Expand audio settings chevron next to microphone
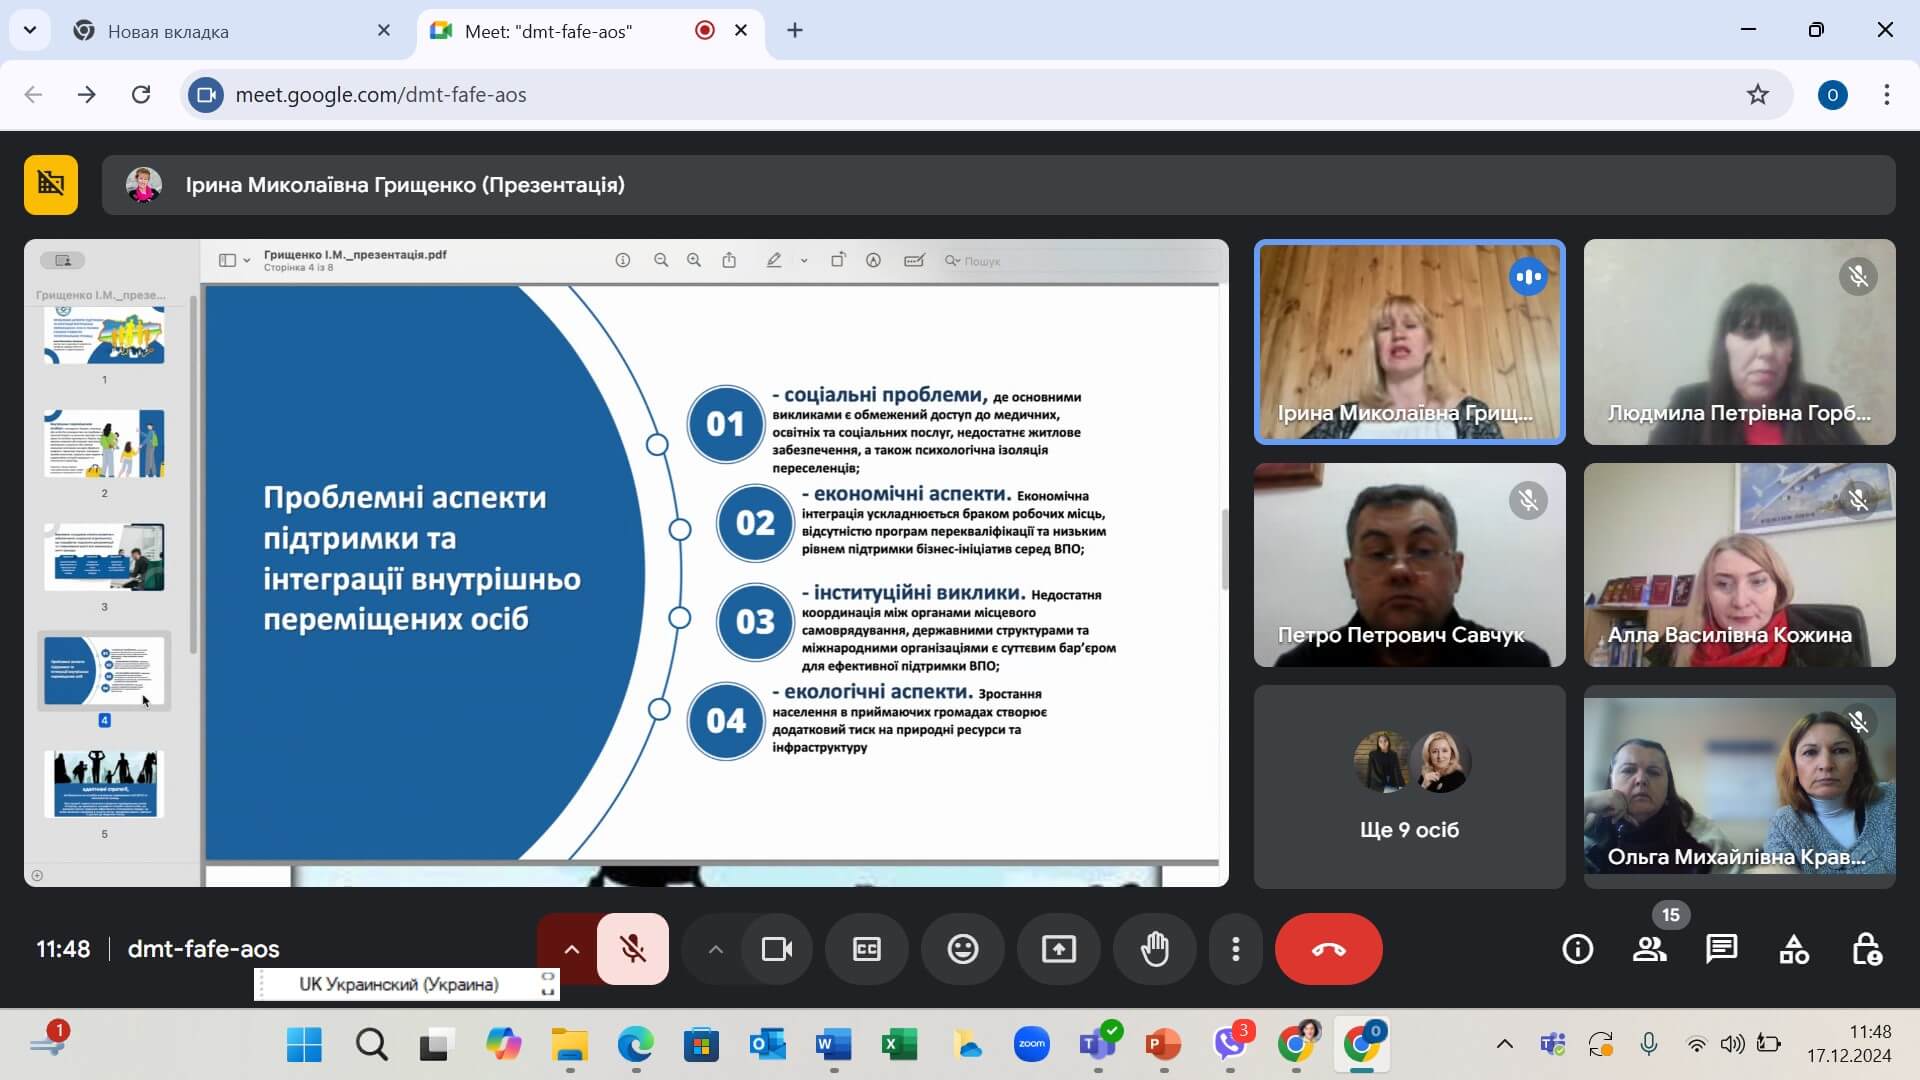 (x=571, y=949)
